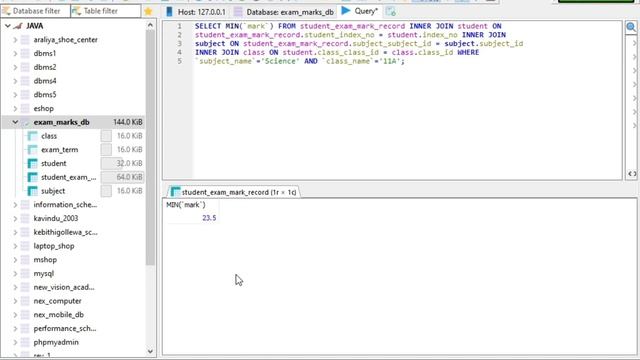The width and height of the screenshot is (640, 360).
Task: Expand the araliya_shoe_center database
Action: [15, 40]
